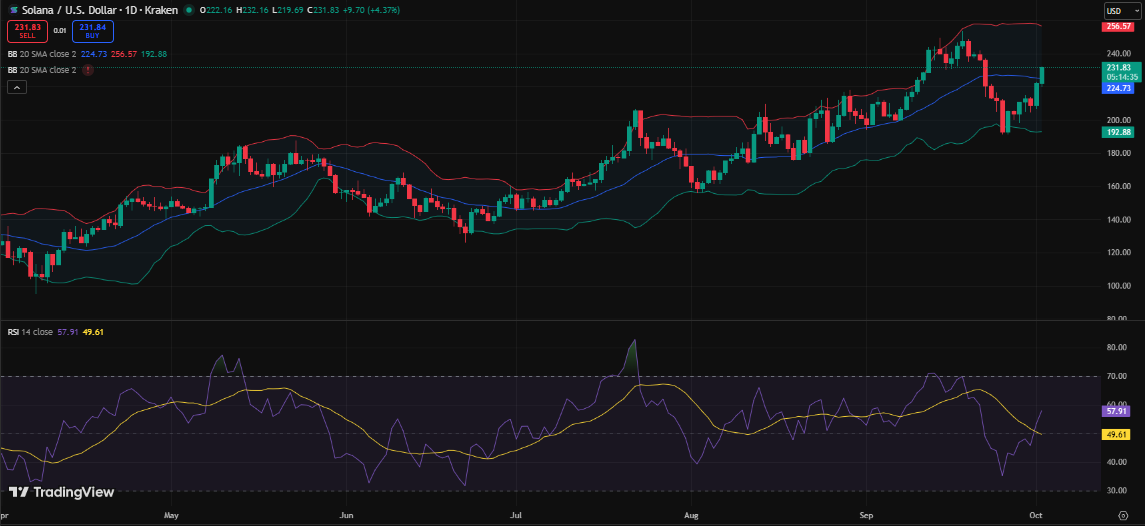Click the red 256.57 upper band price label
The height and width of the screenshot is (526, 1145).
coord(1117,27)
